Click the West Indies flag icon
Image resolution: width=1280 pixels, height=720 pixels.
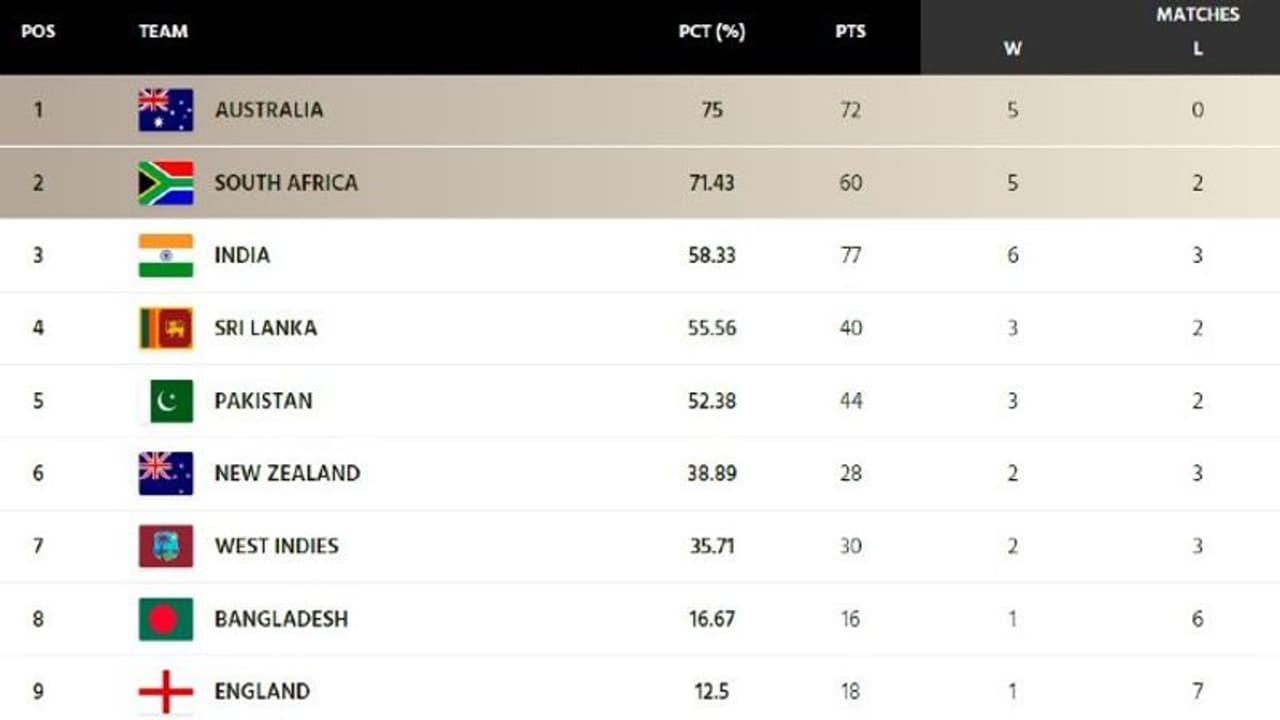point(165,546)
